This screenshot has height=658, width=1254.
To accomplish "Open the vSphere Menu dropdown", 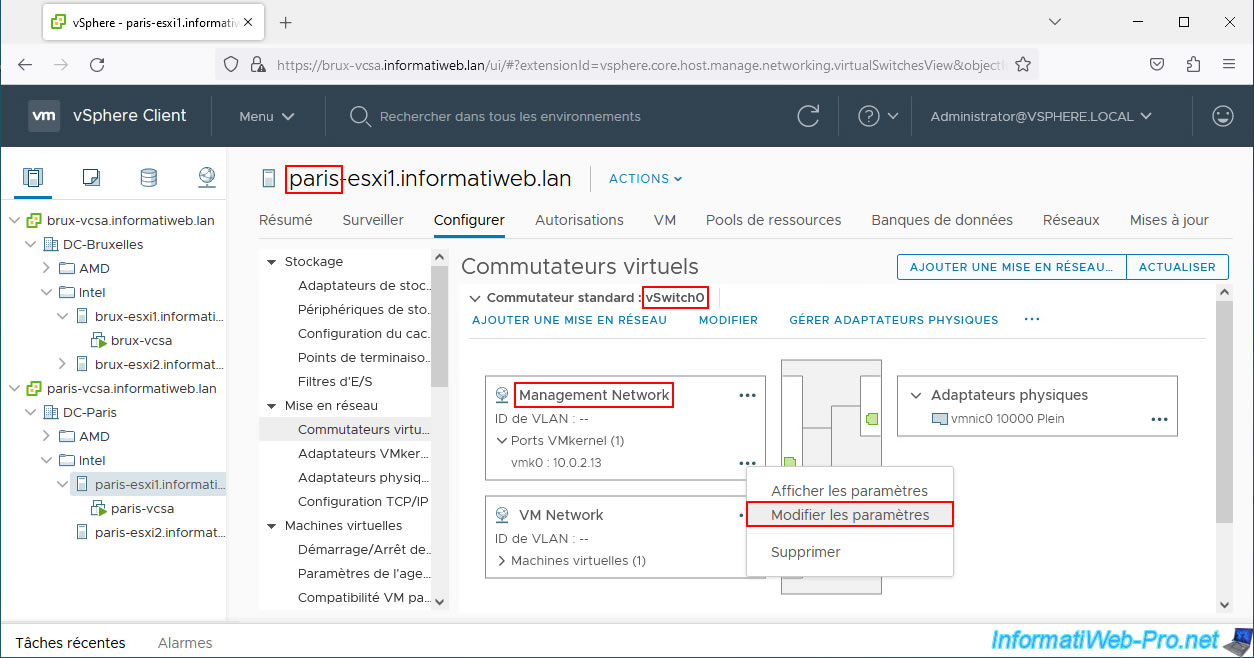I will 266,116.
